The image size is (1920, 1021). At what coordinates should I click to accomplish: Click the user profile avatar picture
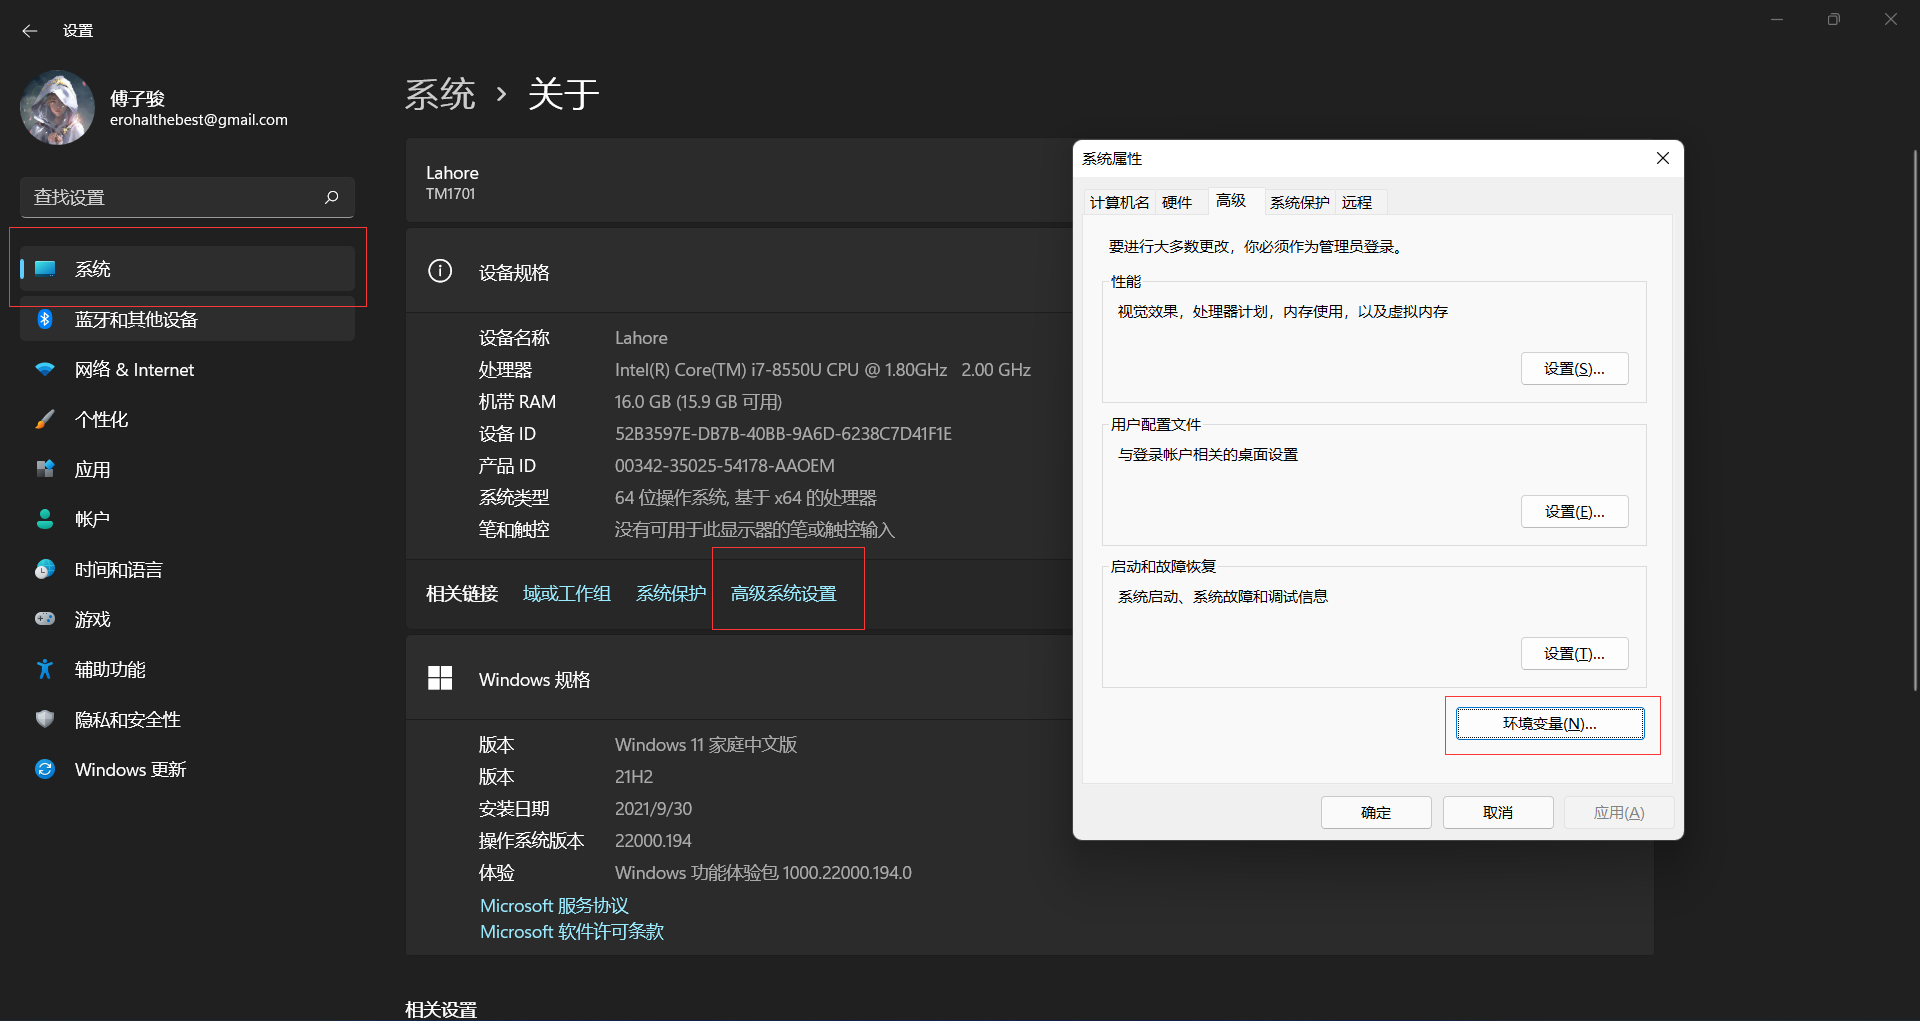57,108
